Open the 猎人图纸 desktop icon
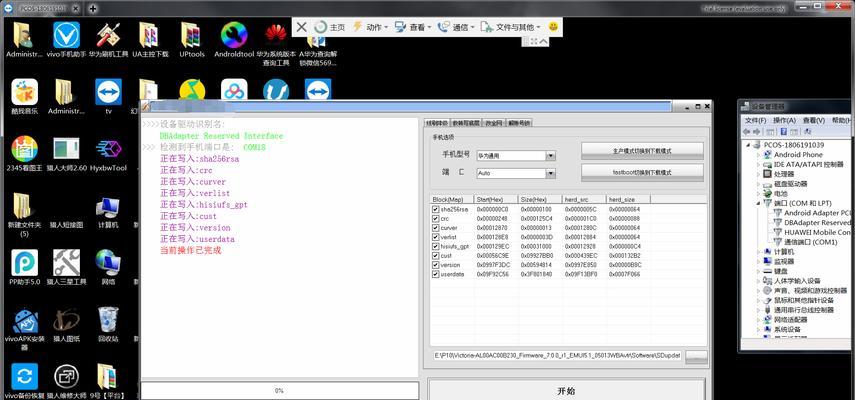This screenshot has width=855, height=400. click(x=67, y=325)
